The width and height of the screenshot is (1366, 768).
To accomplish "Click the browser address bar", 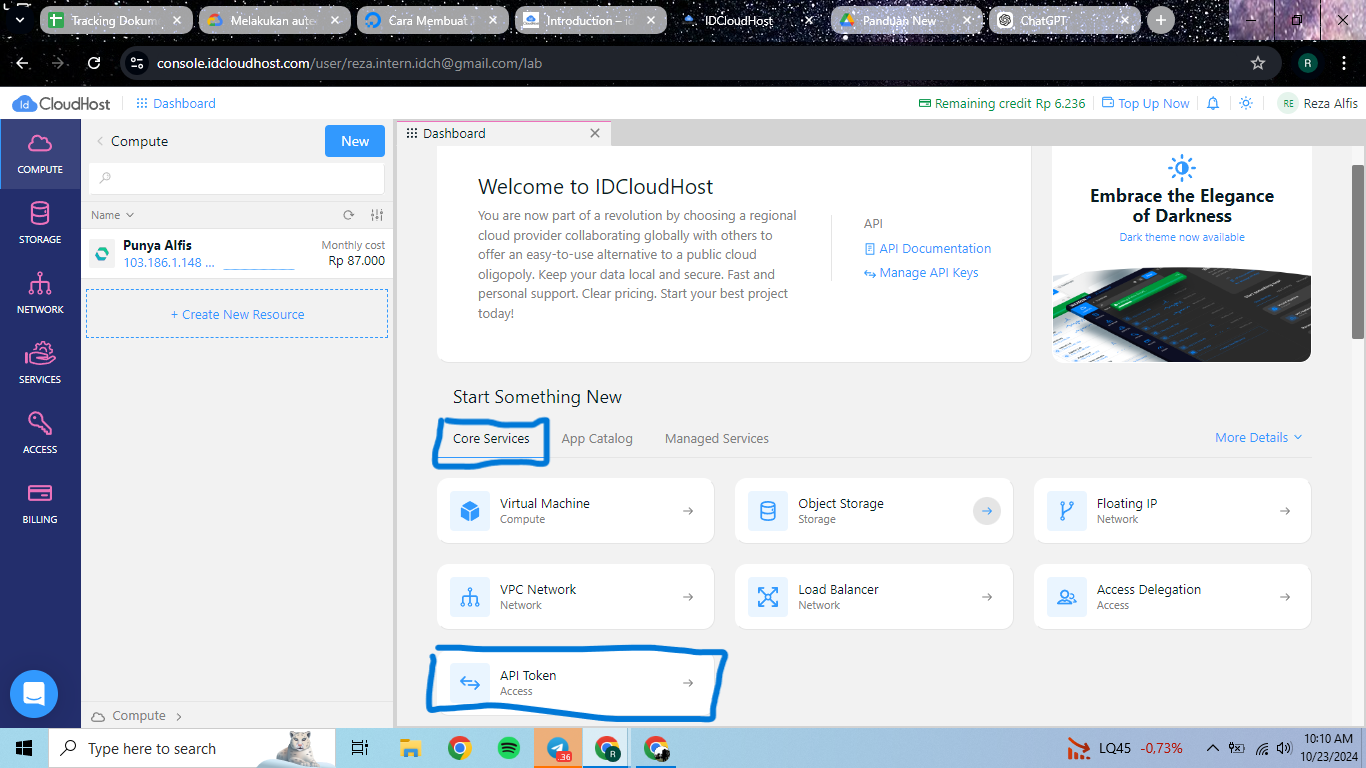I will click(x=700, y=63).
